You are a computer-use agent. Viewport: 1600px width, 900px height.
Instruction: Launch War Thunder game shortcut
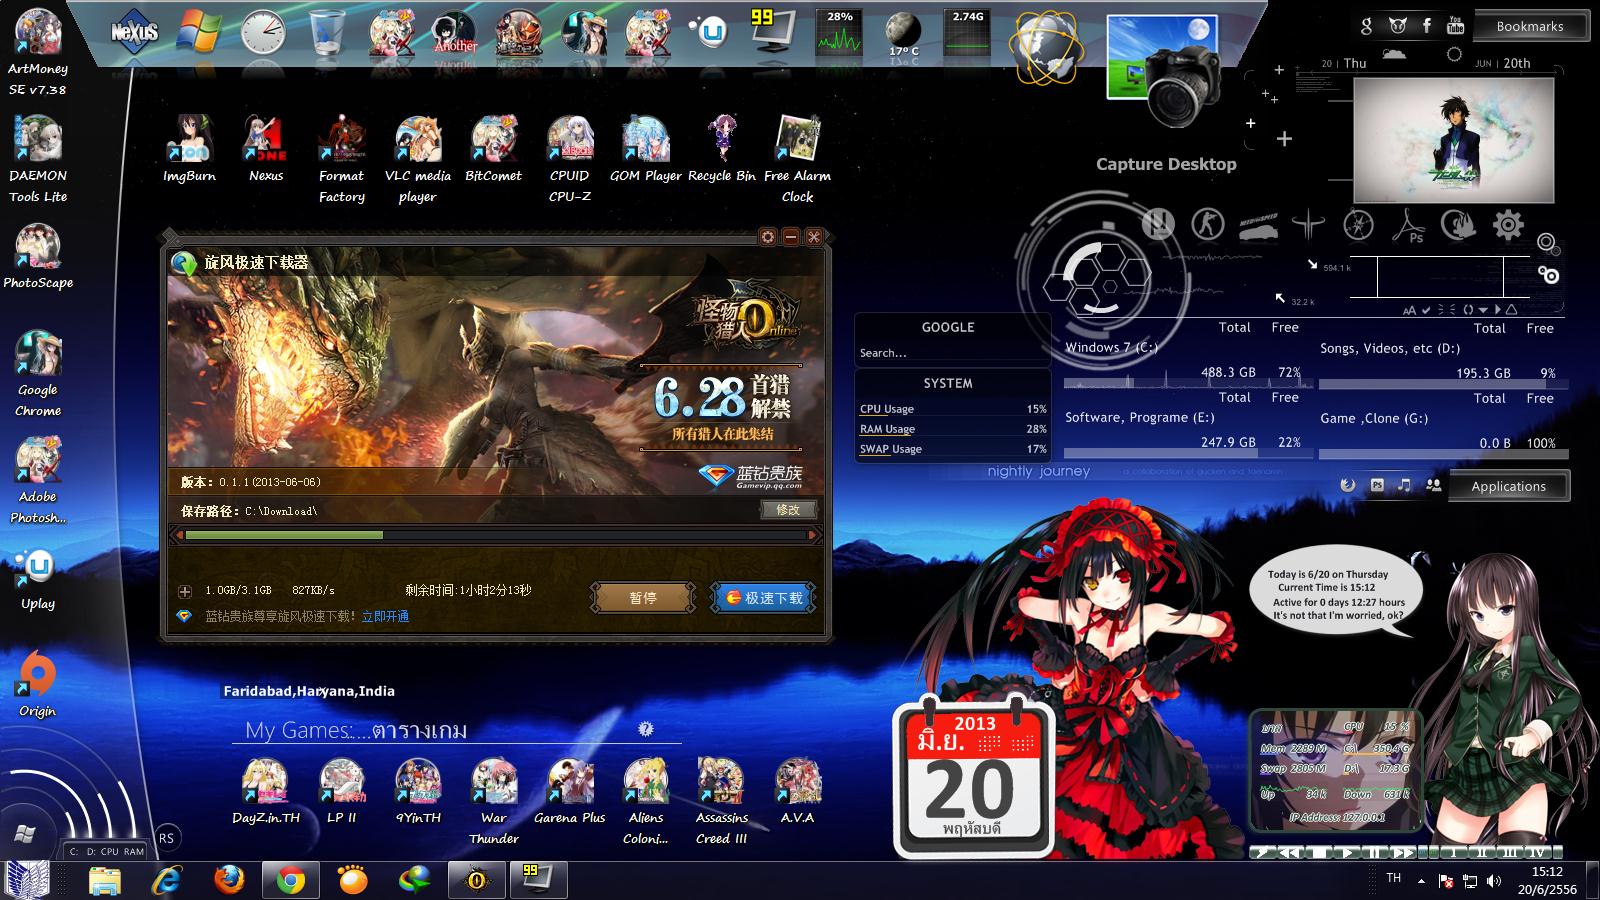tap(494, 802)
